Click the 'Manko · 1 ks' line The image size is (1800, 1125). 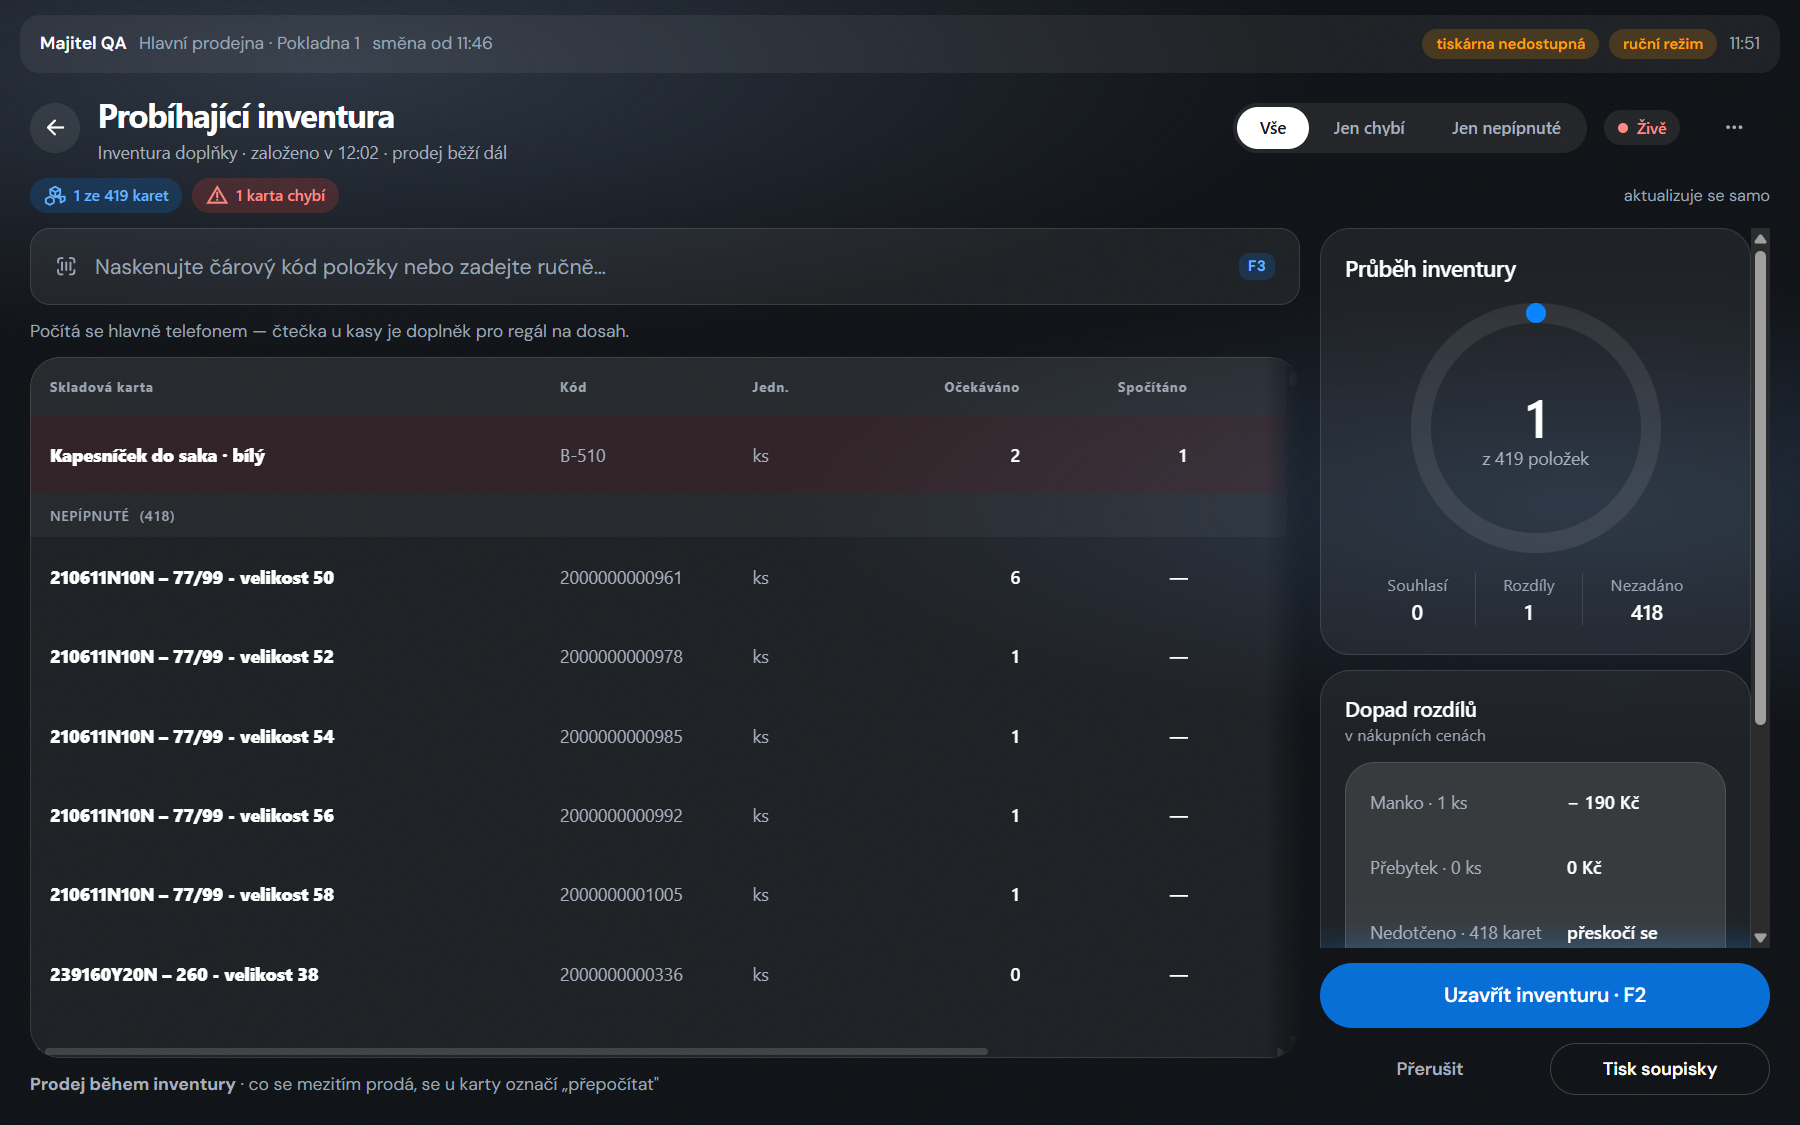(1535, 803)
